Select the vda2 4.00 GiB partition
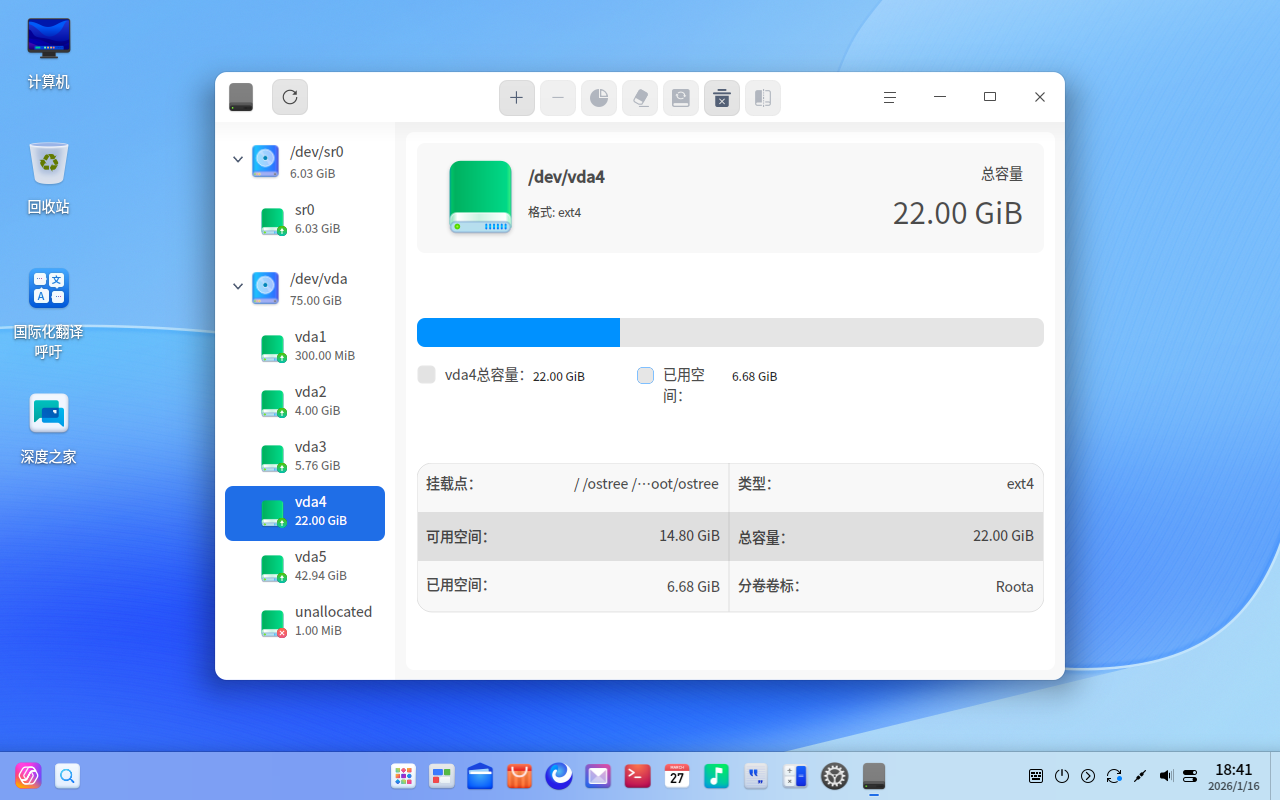This screenshot has height=800, width=1280. click(x=305, y=401)
